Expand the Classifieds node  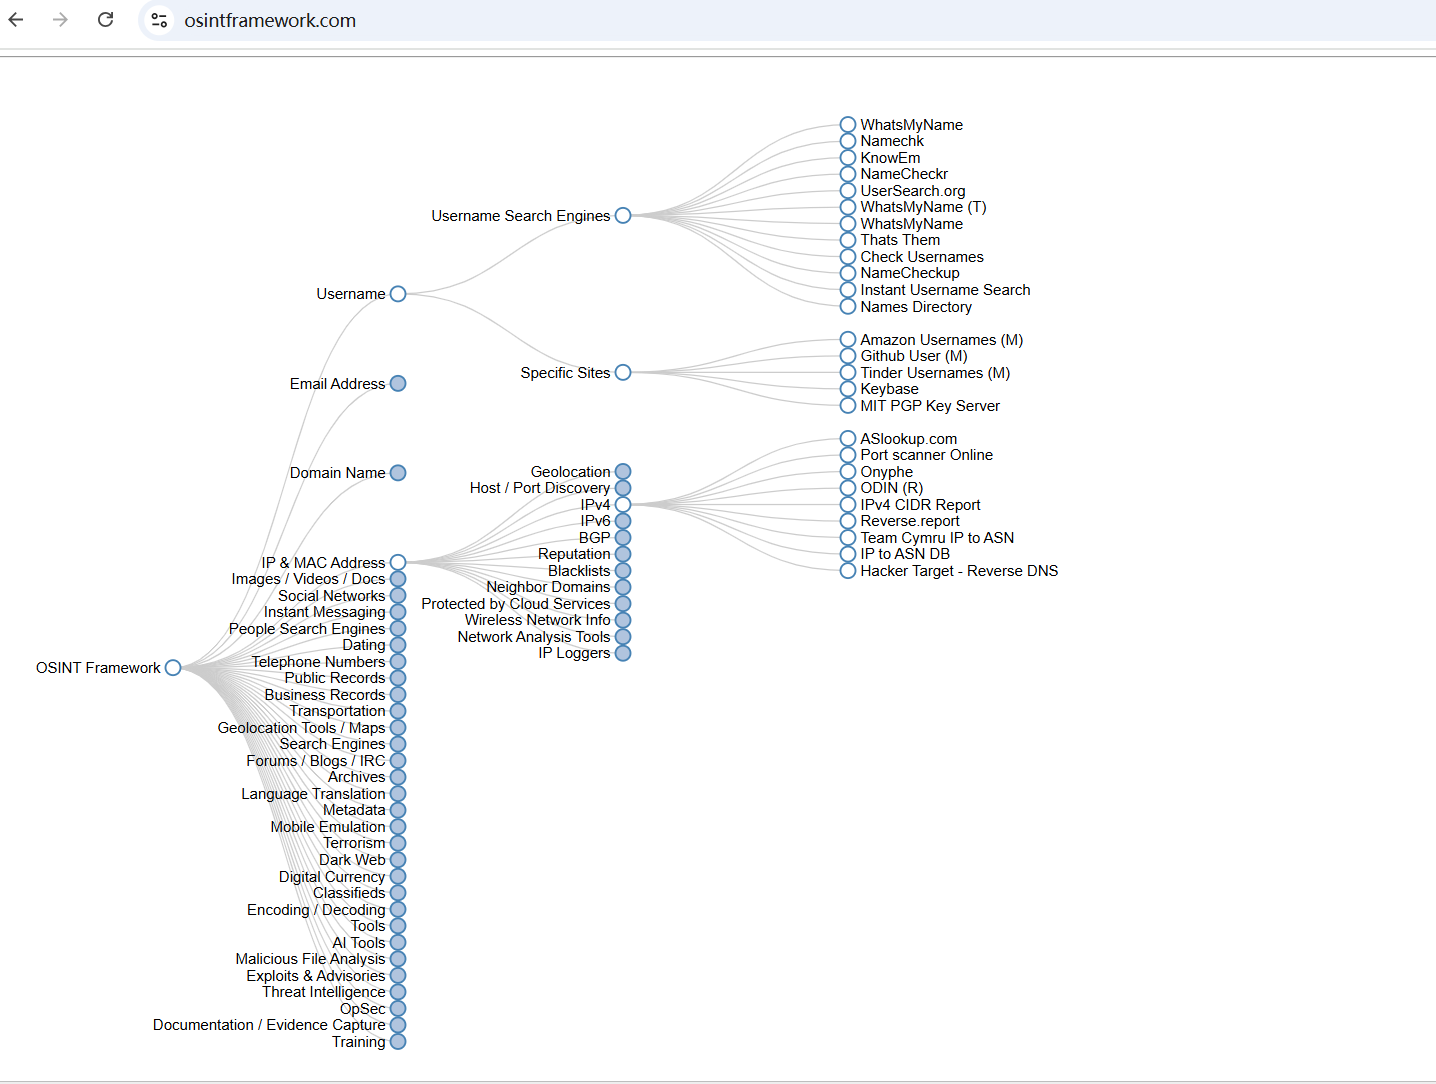point(398,893)
